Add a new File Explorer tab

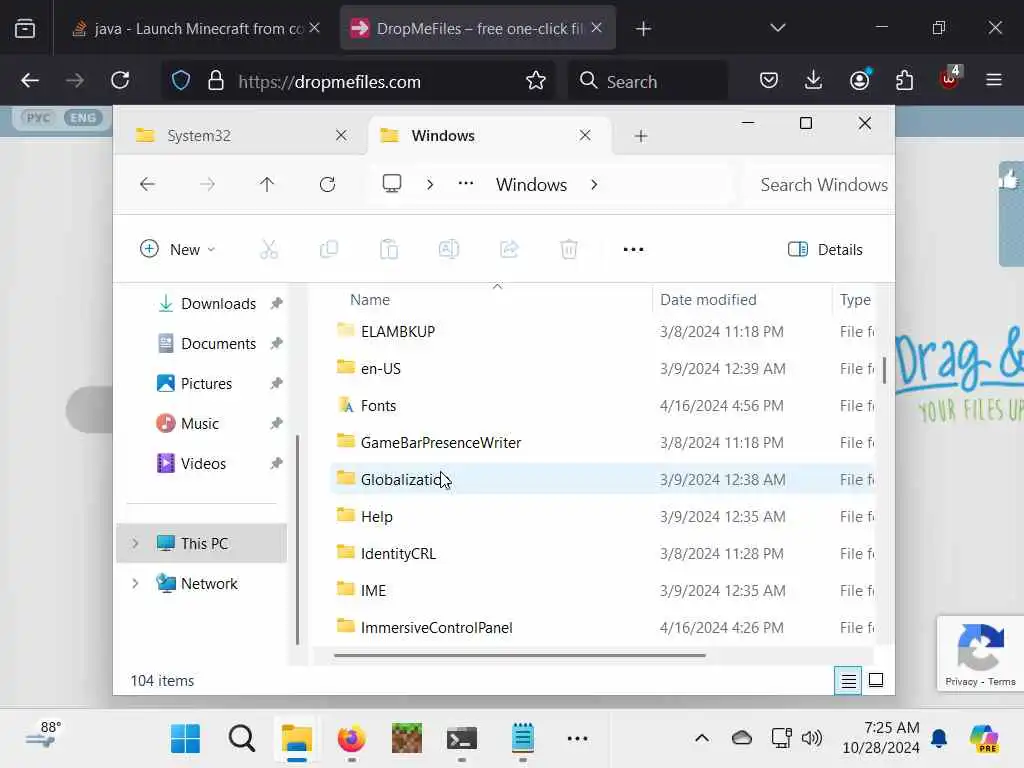[641, 136]
